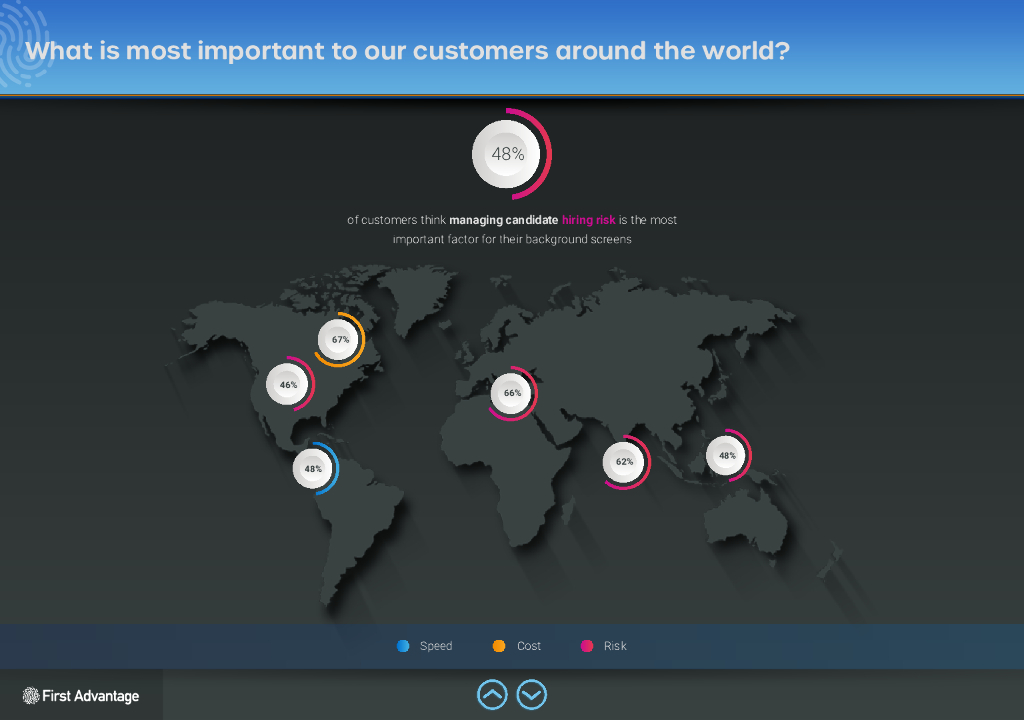Screen dimensions: 1024x720
Task: Select the 62% India risk indicator
Action: click(x=624, y=462)
